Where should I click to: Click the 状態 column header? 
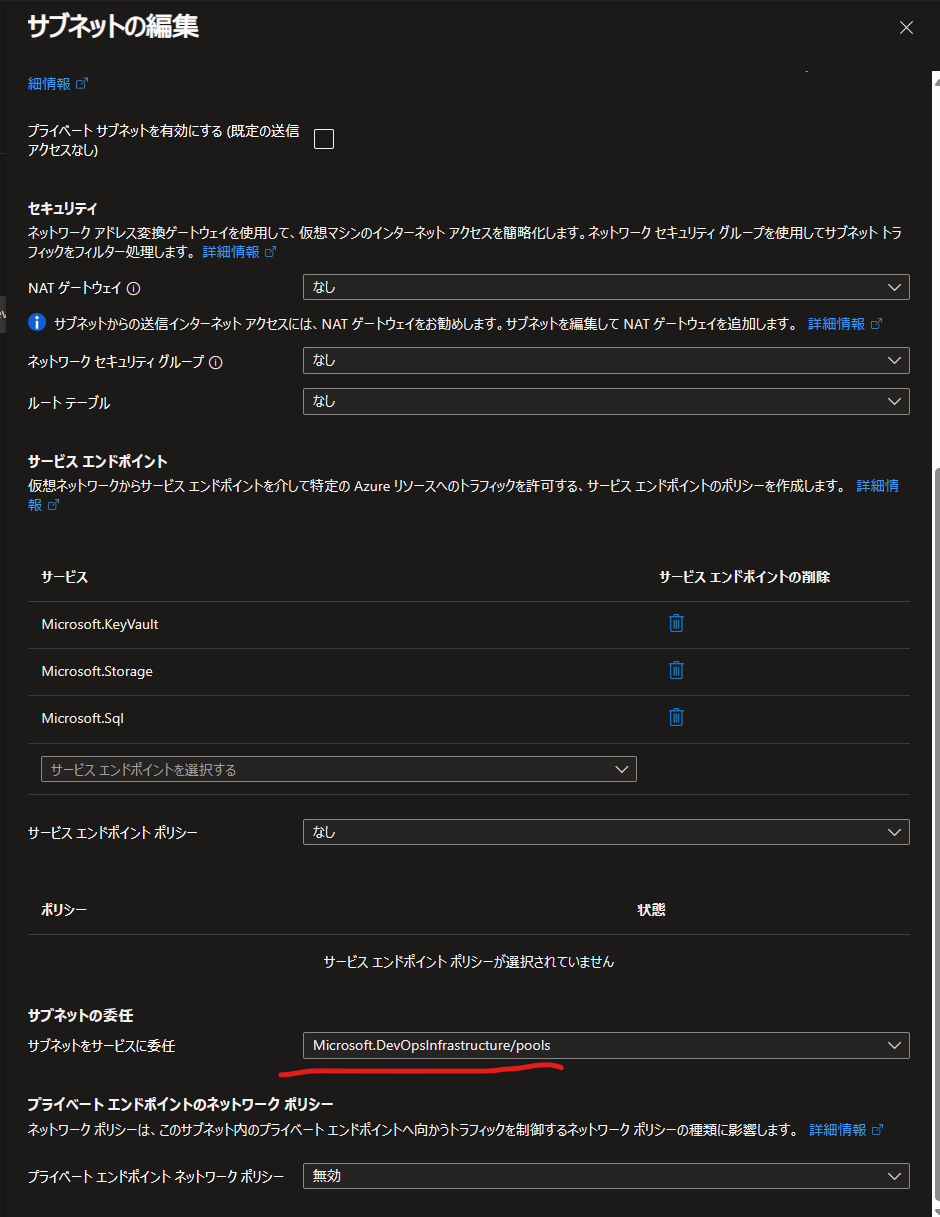coord(651,910)
